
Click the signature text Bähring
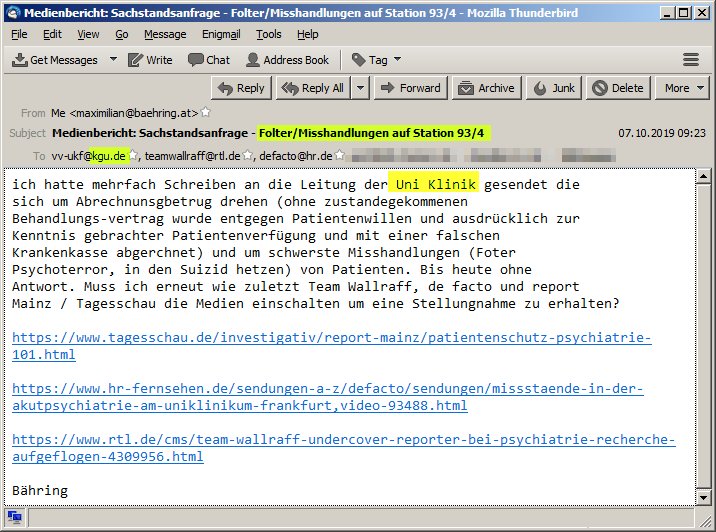click(x=40, y=490)
